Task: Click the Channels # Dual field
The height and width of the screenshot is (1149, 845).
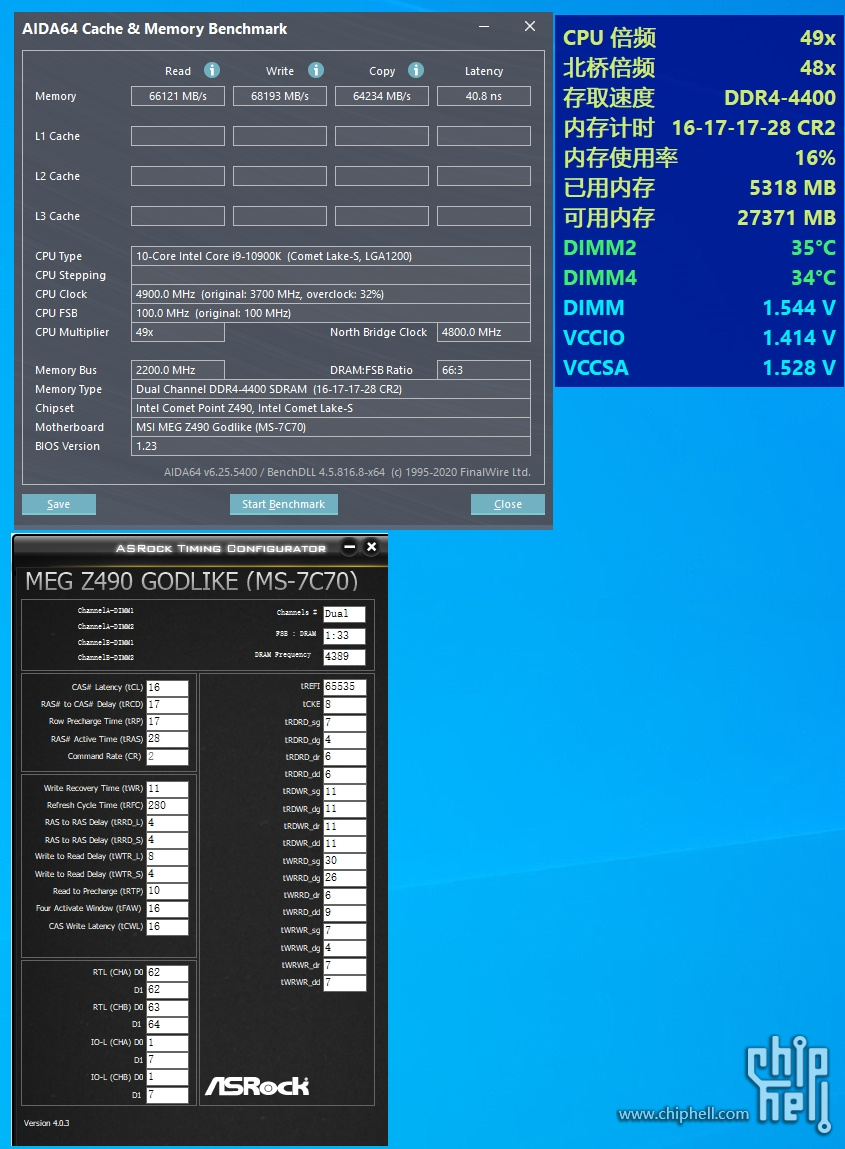Action: point(344,614)
